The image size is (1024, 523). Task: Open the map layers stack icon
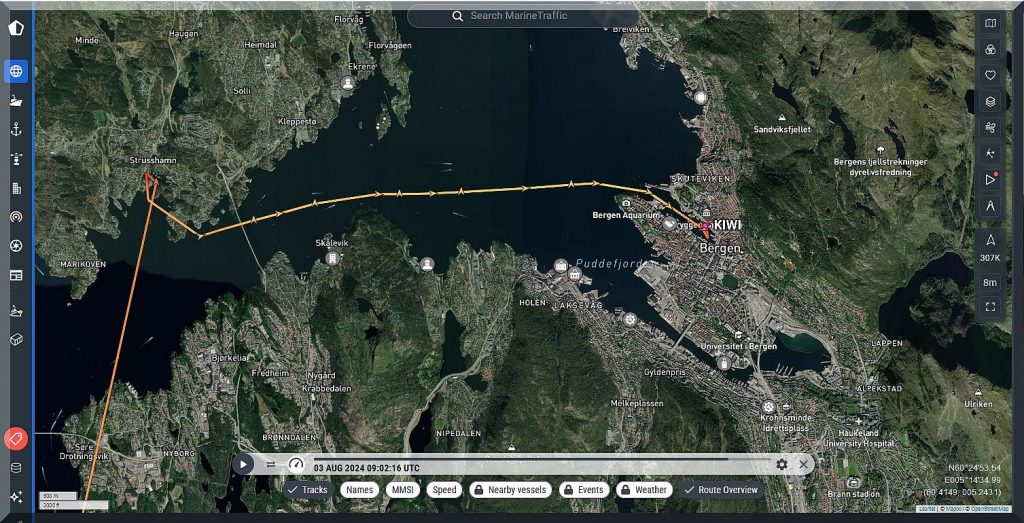(990, 101)
